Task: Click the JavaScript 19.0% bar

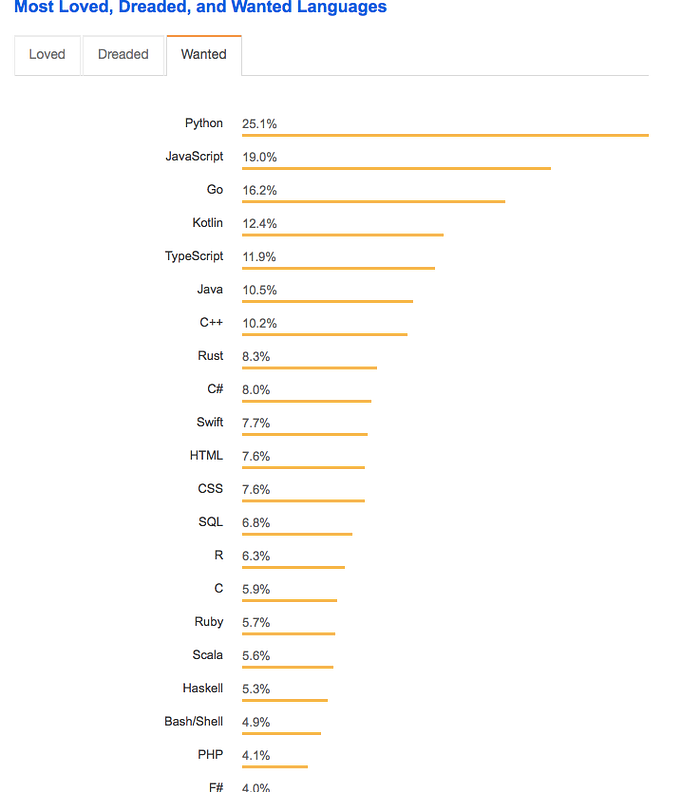Action: (396, 169)
